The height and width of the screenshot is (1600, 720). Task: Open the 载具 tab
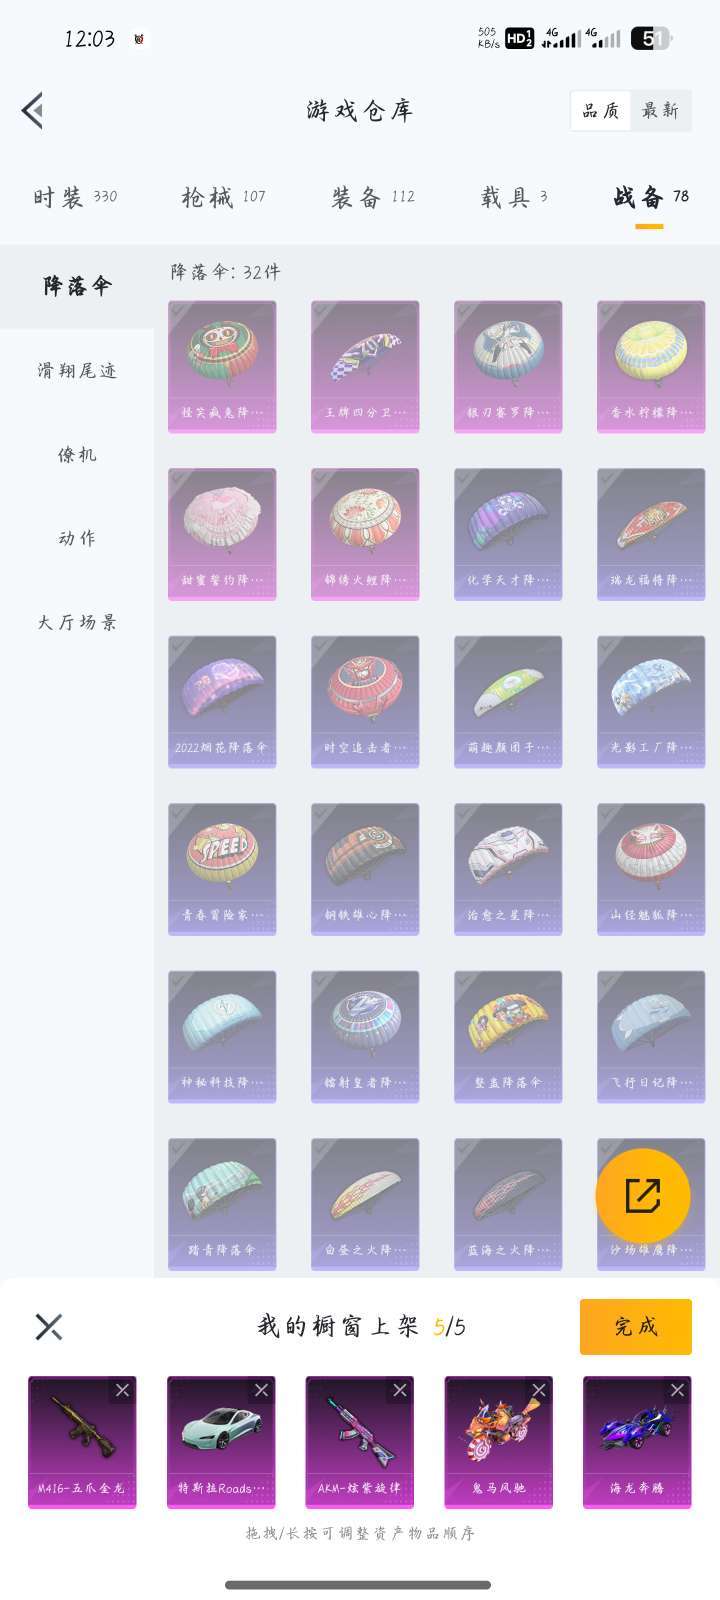[x=514, y=197]
